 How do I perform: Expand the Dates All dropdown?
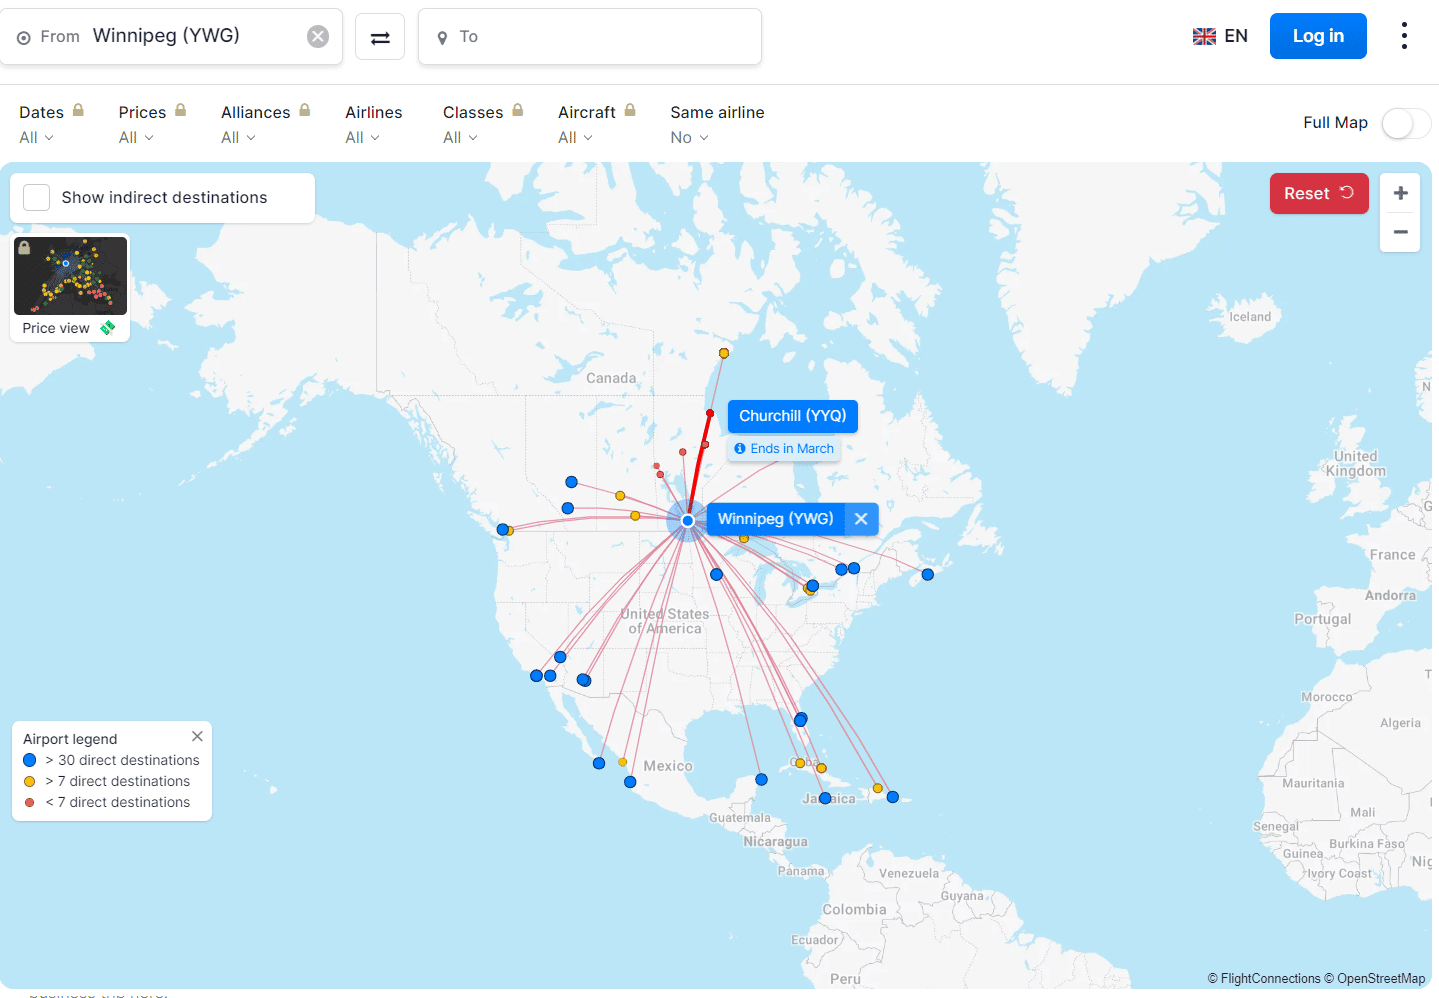click(37, 138)
